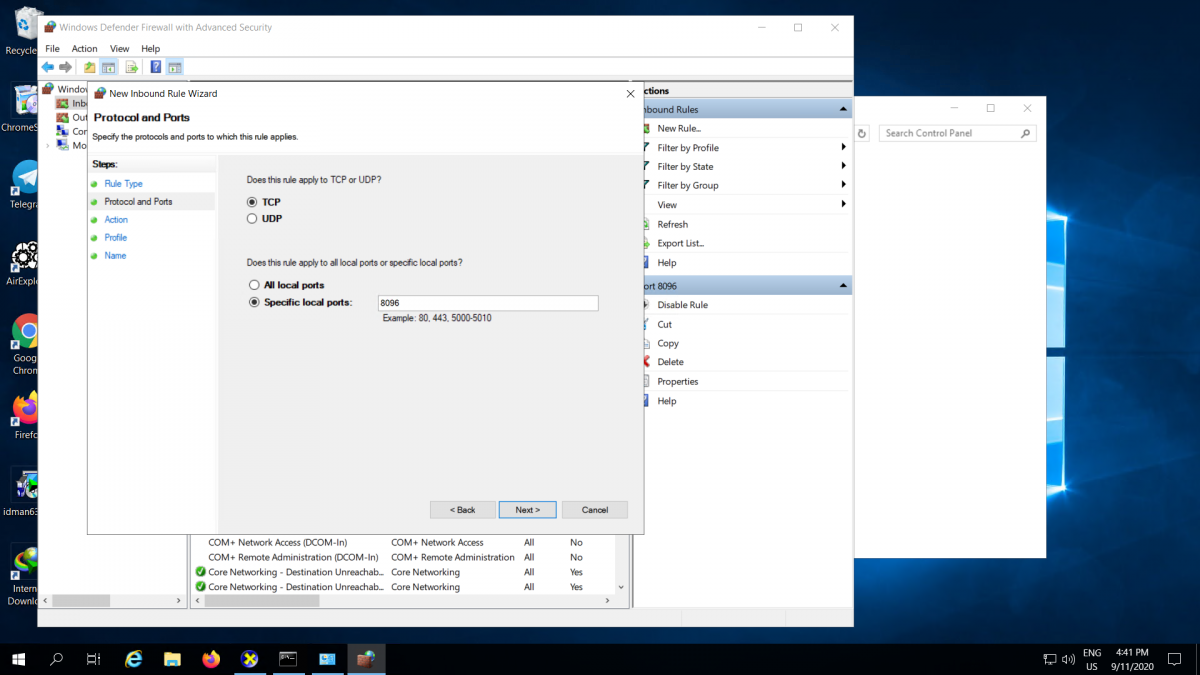Open Firefox from the taskbar

point(211,659)
